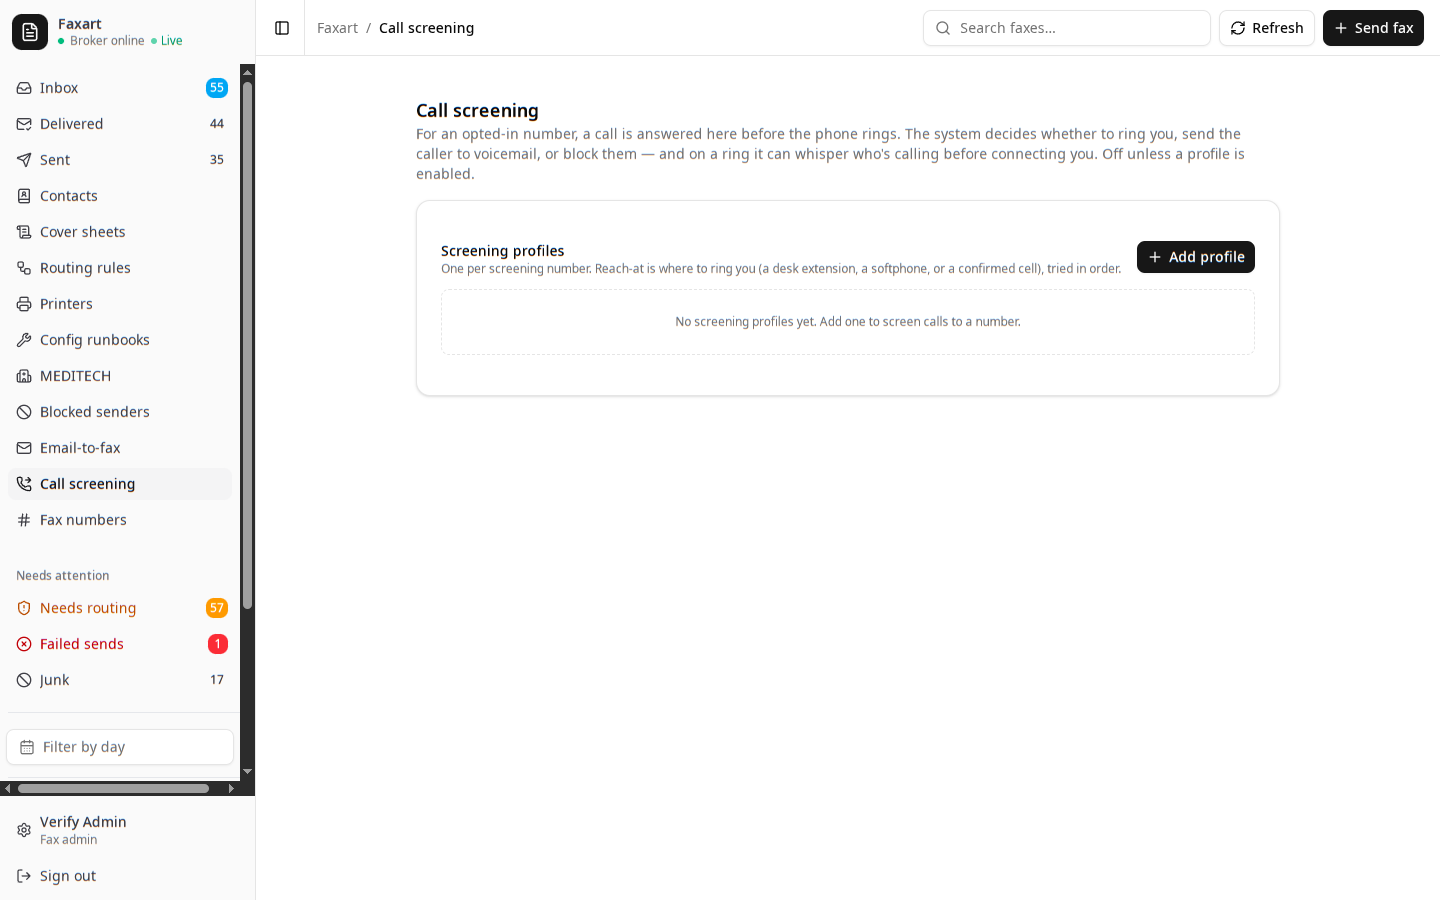This screenshot has height=900, width=1440.
Task: Click the Needs routing 57 badge
Action: 217,608
